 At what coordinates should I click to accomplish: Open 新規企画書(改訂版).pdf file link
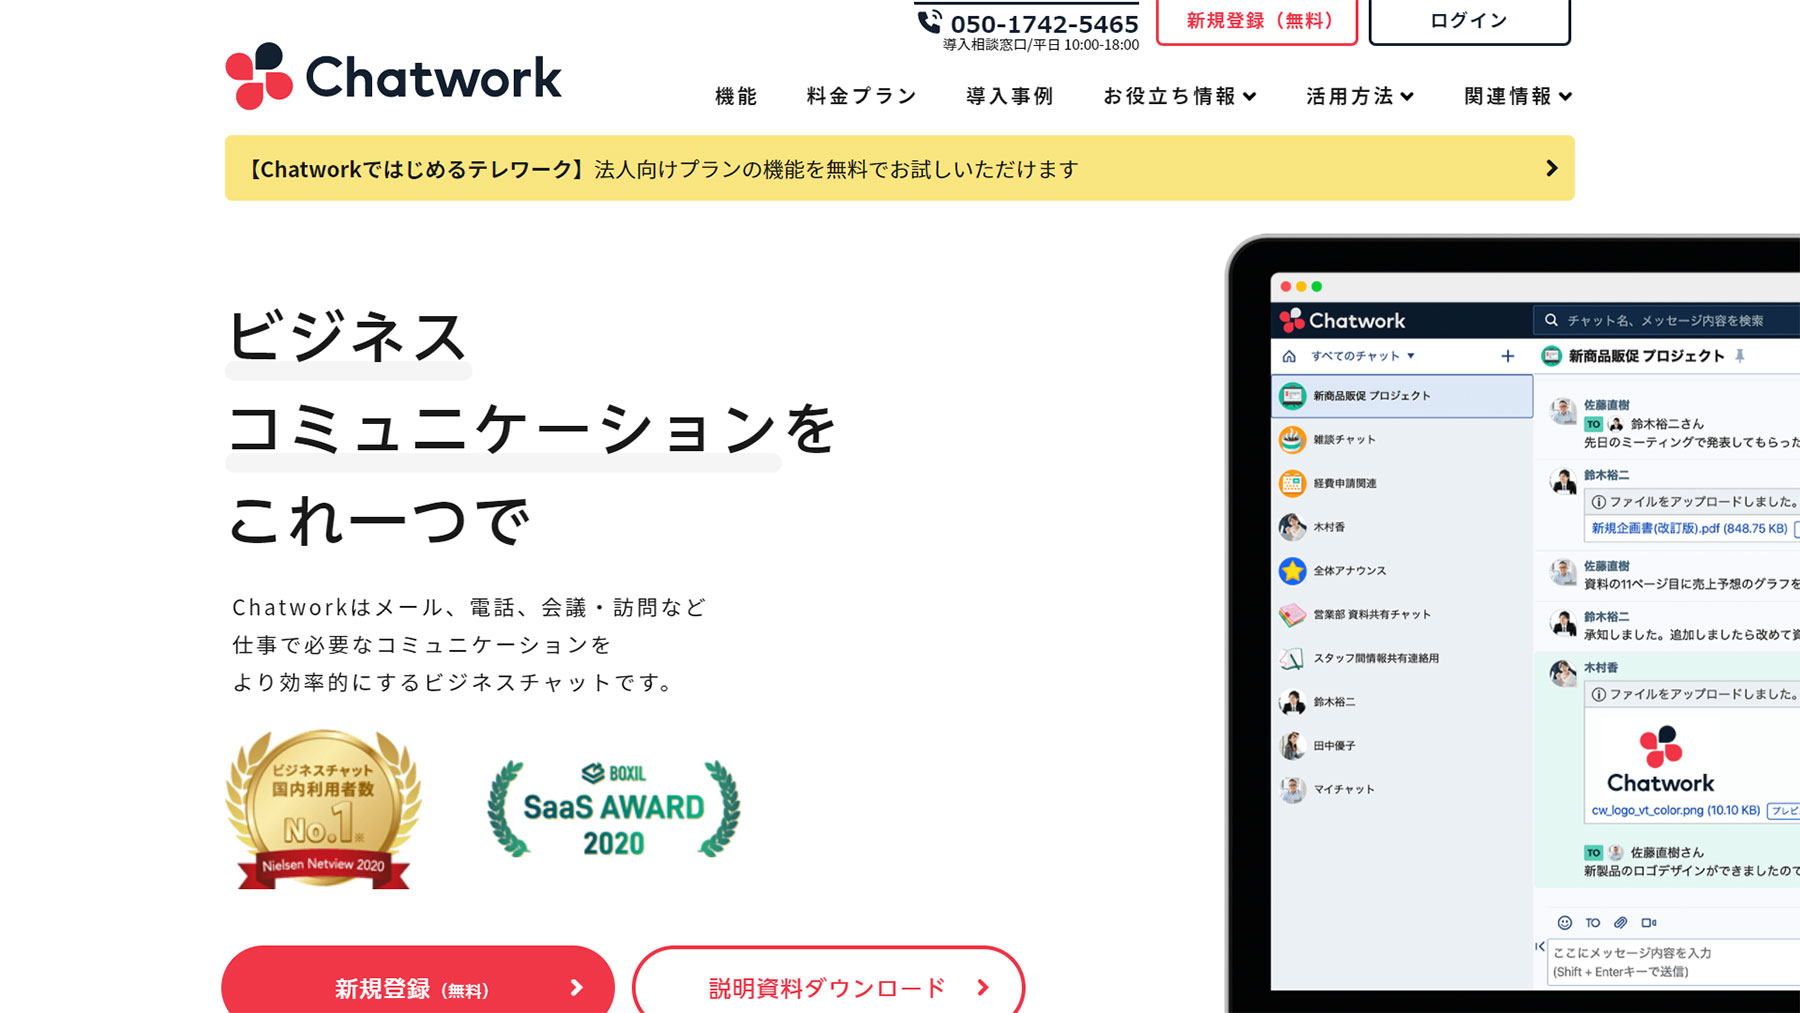[x=1689, y=528]
